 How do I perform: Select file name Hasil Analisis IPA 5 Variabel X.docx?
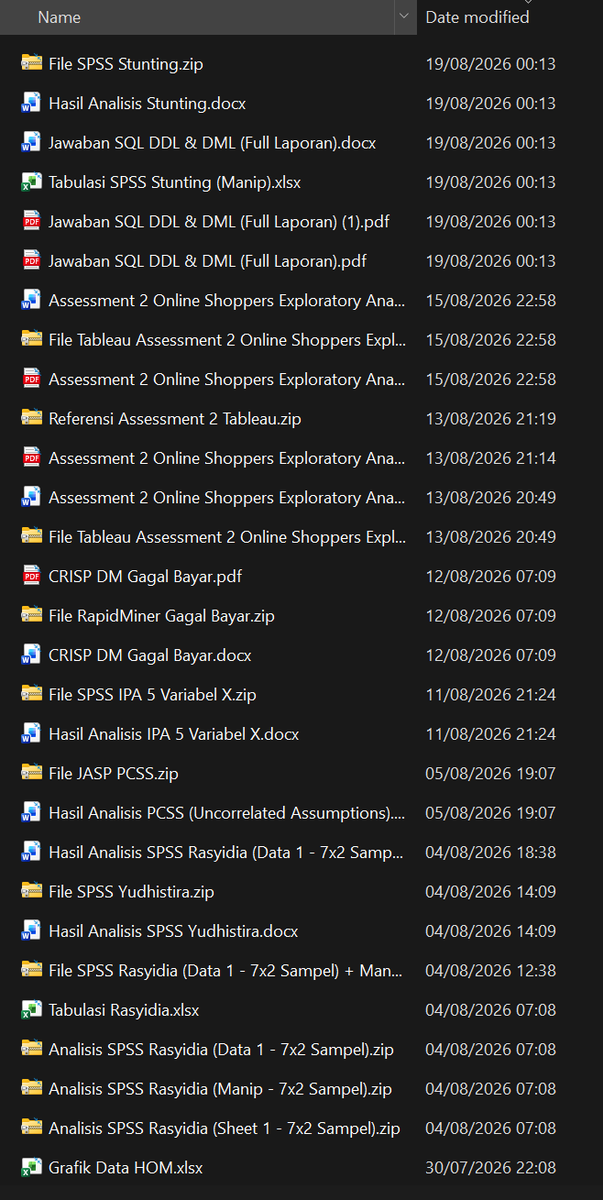[174, 734]
